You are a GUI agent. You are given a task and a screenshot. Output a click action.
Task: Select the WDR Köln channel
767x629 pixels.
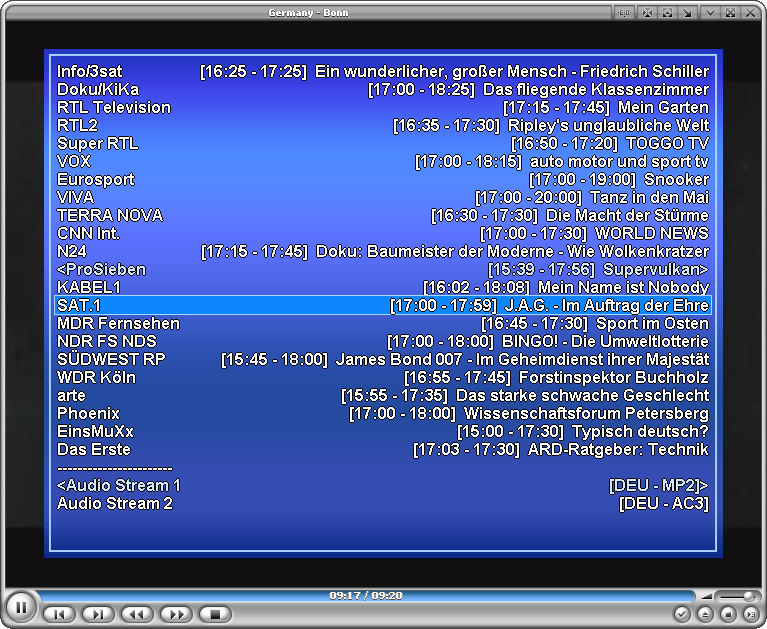383,378
